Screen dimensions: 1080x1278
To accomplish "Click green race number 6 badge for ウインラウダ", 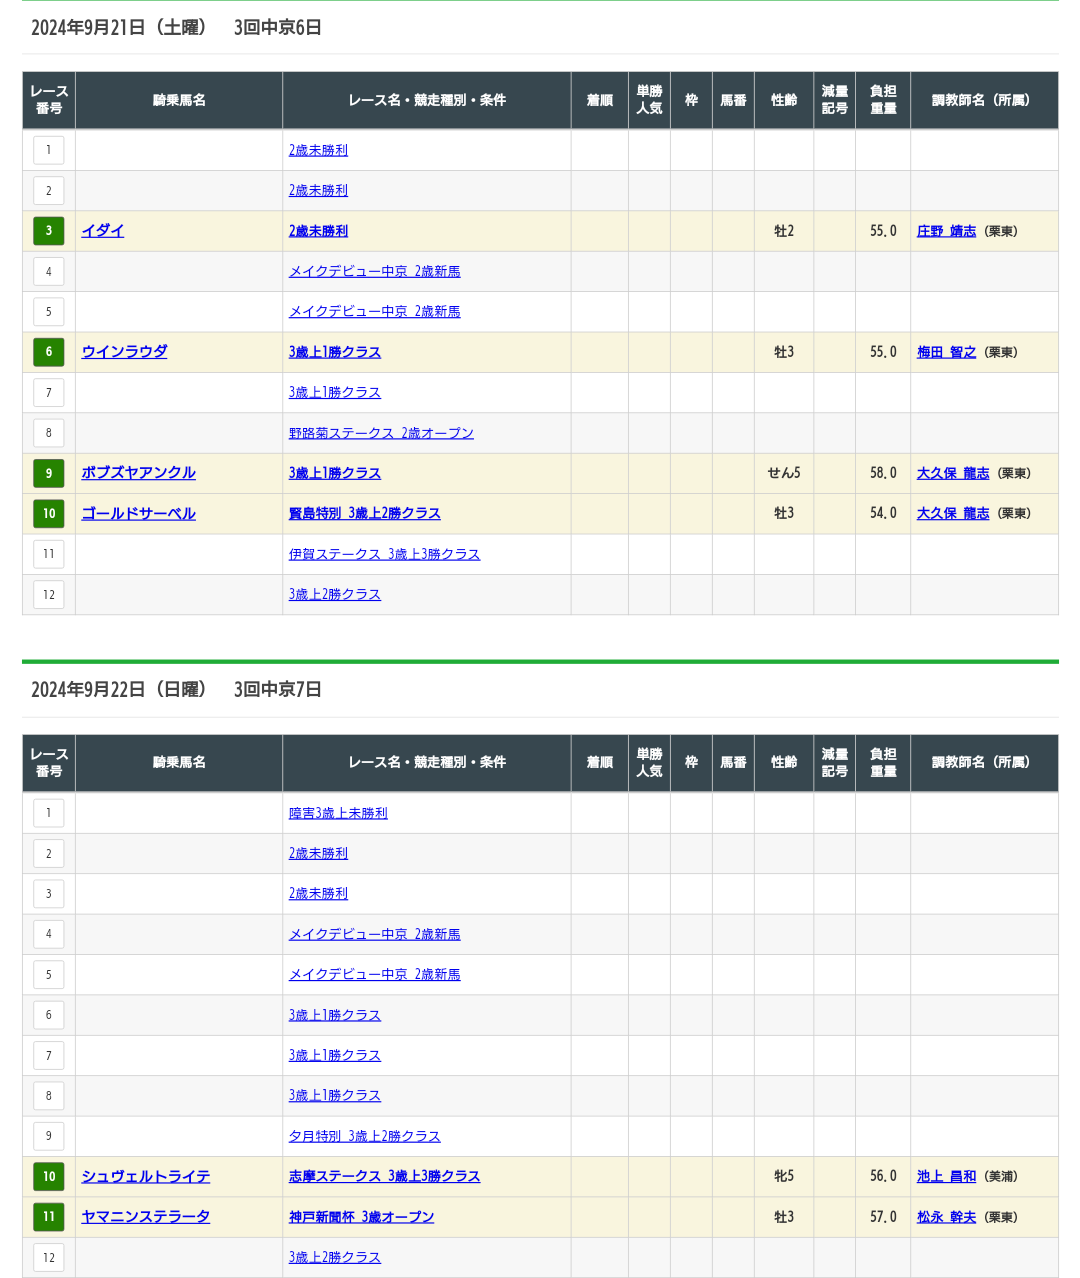I will (49, 352).
